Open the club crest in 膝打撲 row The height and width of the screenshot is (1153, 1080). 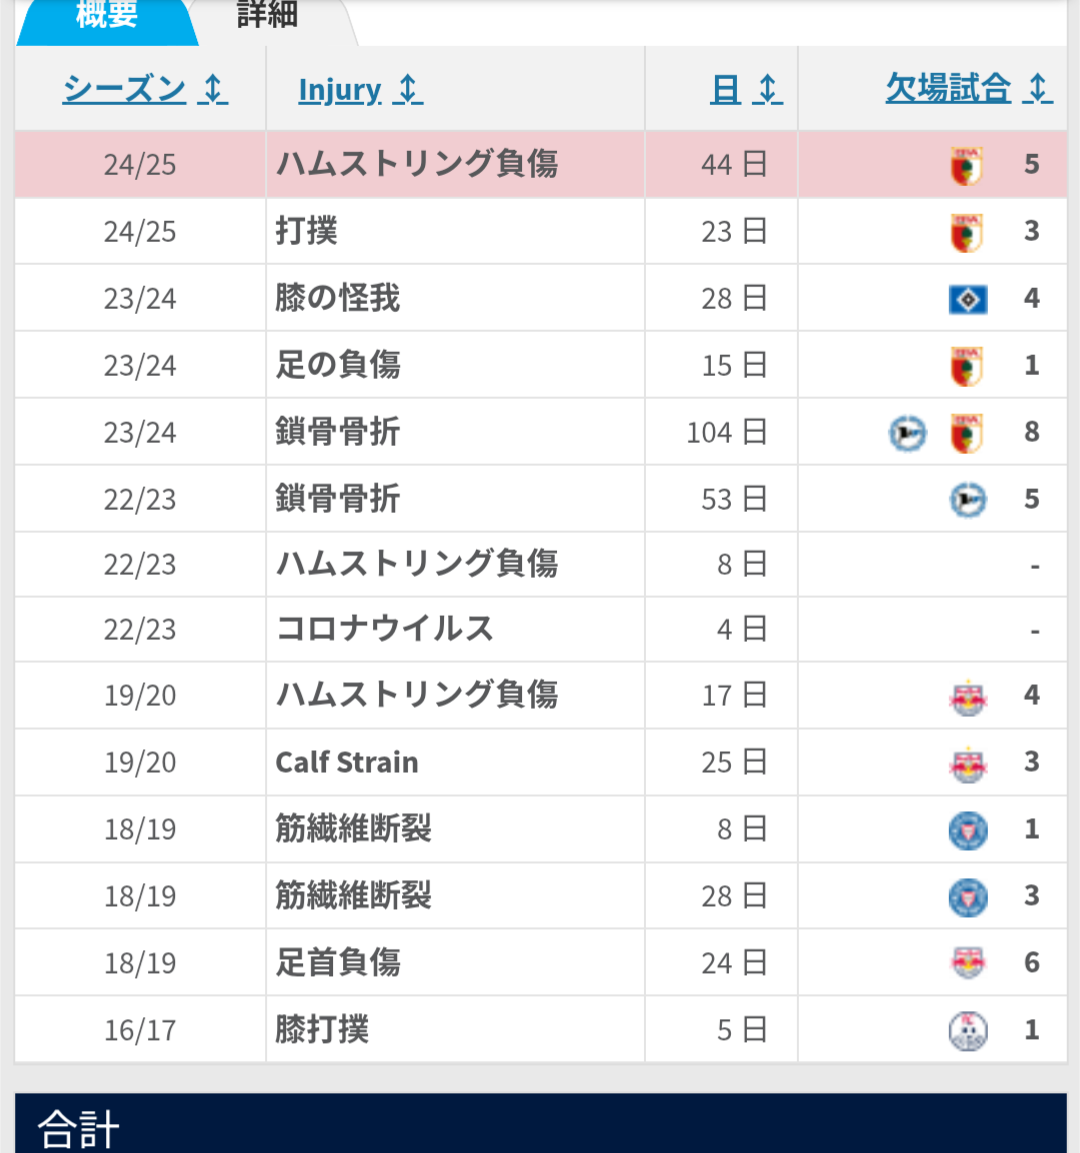point(967,1030)
